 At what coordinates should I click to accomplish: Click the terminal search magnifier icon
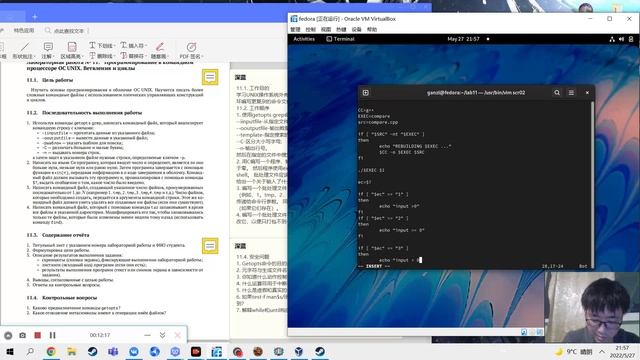click(557, 93)
